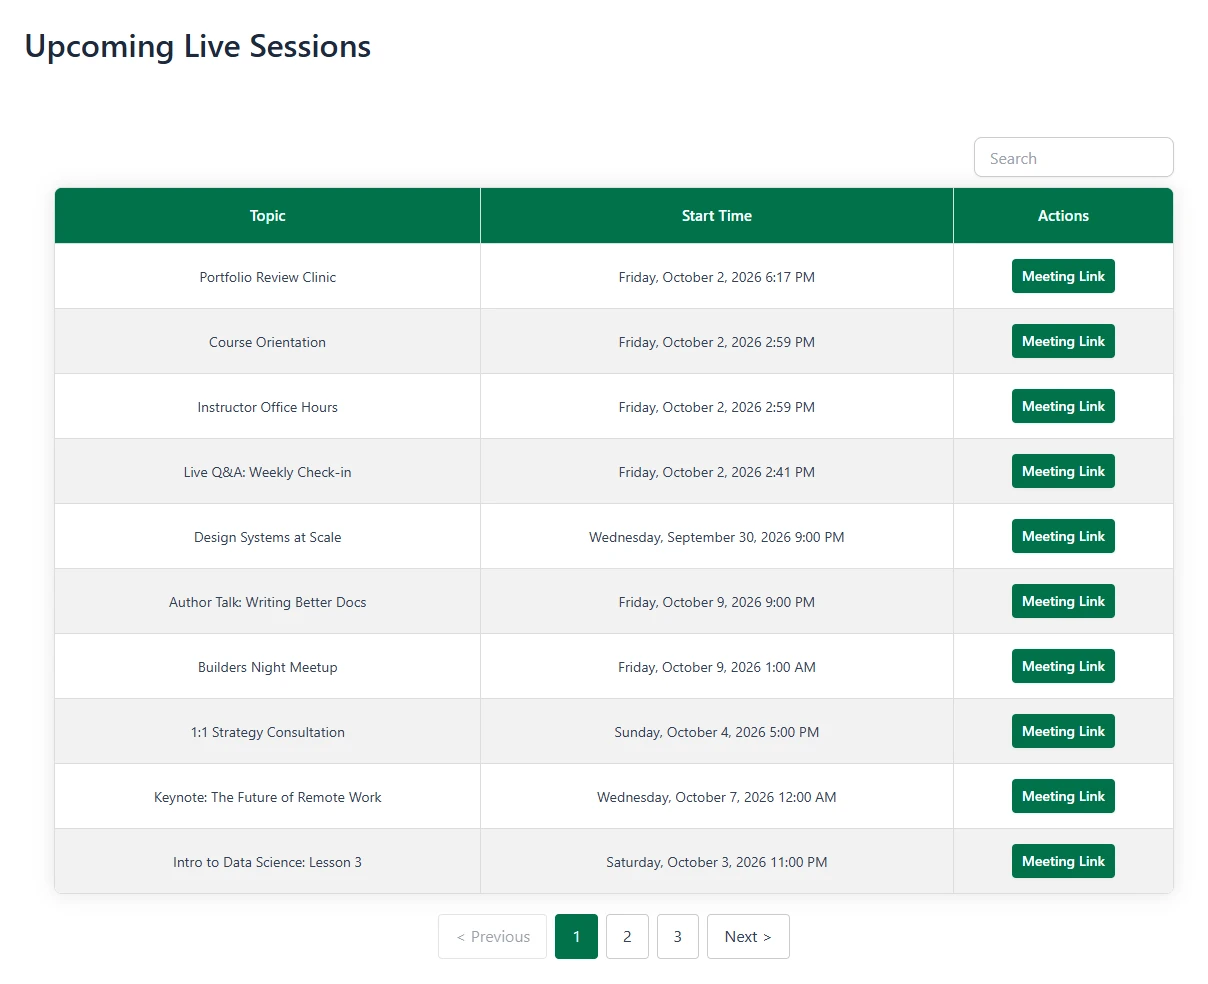
Task: Open Meeting Link for Author Talk: Writing Better Docs
Action: click(1063, 601)
